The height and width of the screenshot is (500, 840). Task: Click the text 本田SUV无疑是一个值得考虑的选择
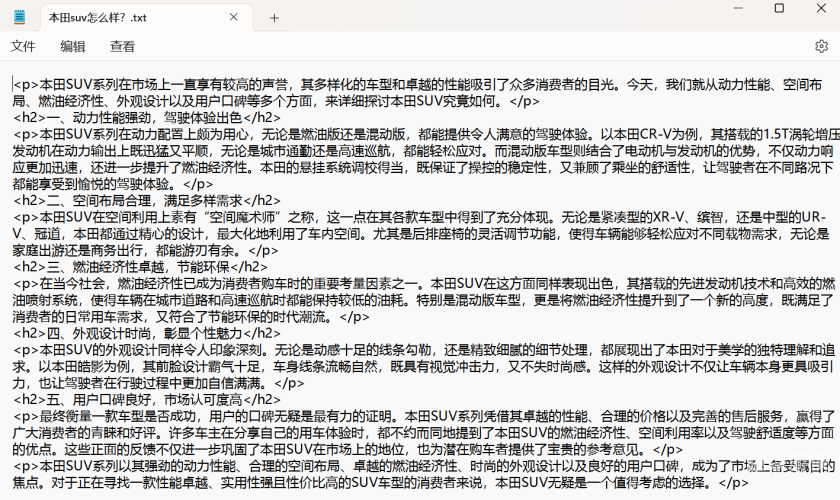(600, 483)
